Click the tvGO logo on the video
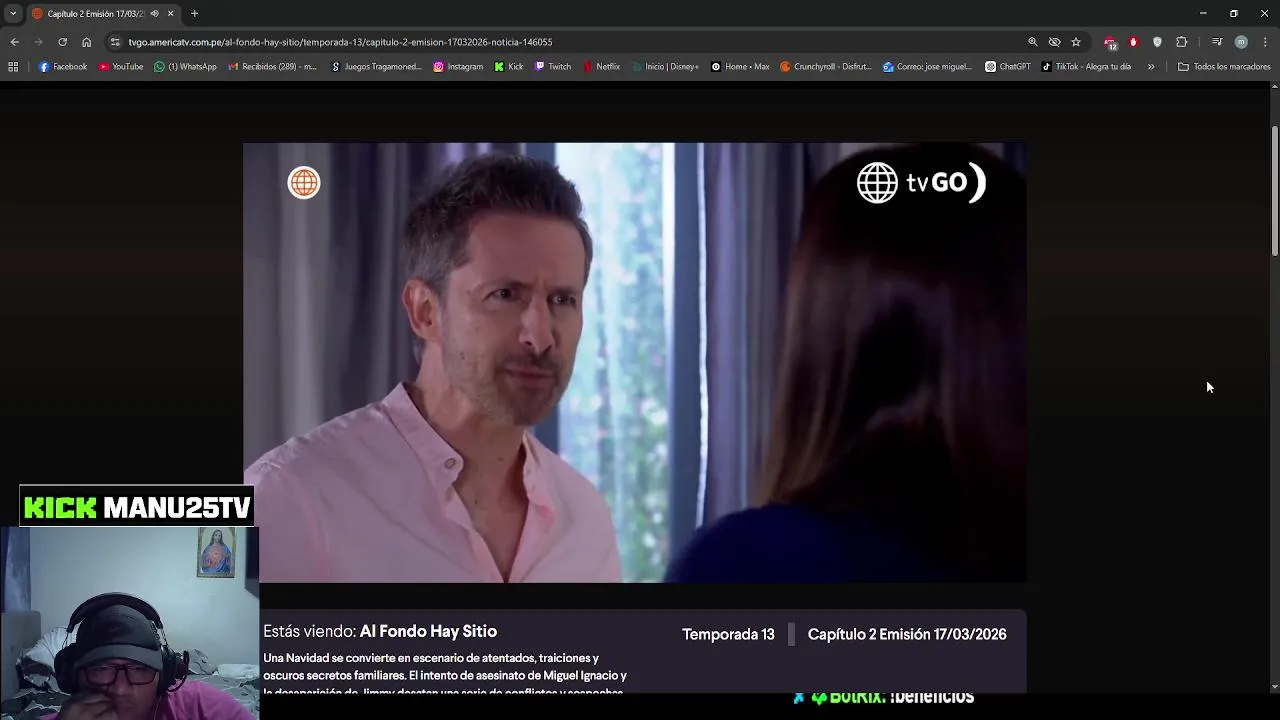The image size is (1280, 720). [x=921, y=183]
